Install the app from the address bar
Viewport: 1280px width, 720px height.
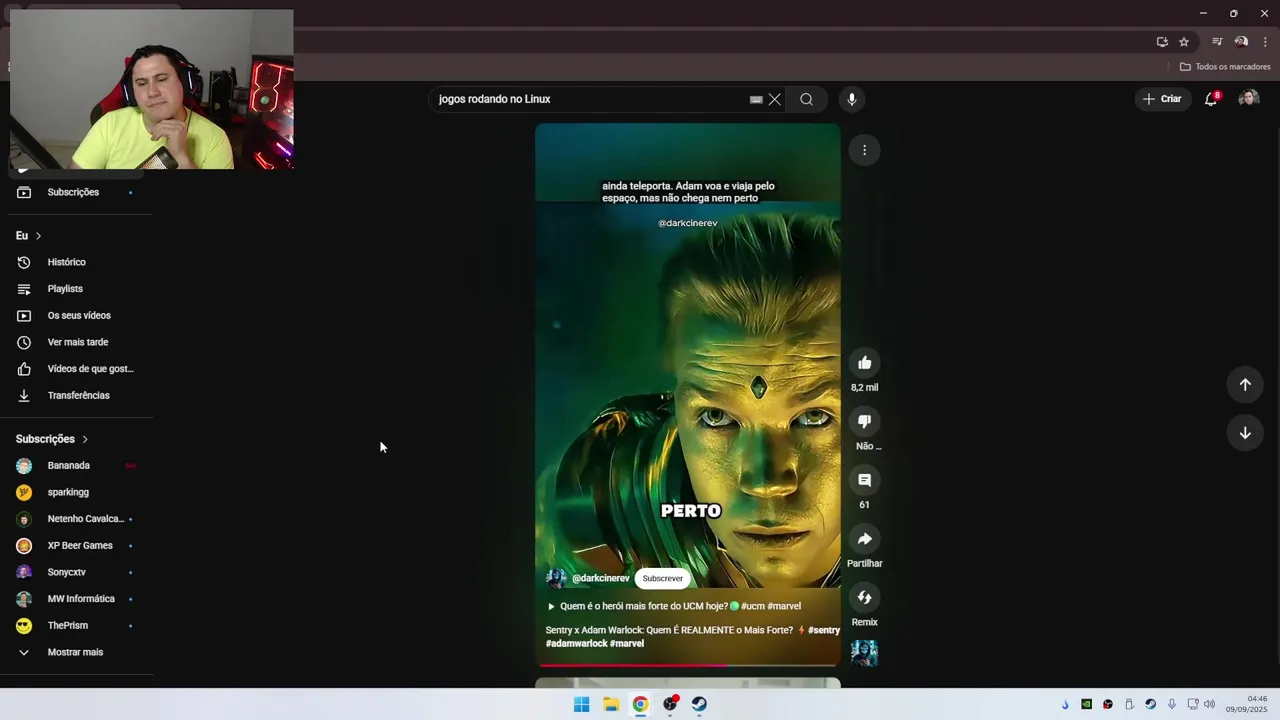tap(1162, 42)
